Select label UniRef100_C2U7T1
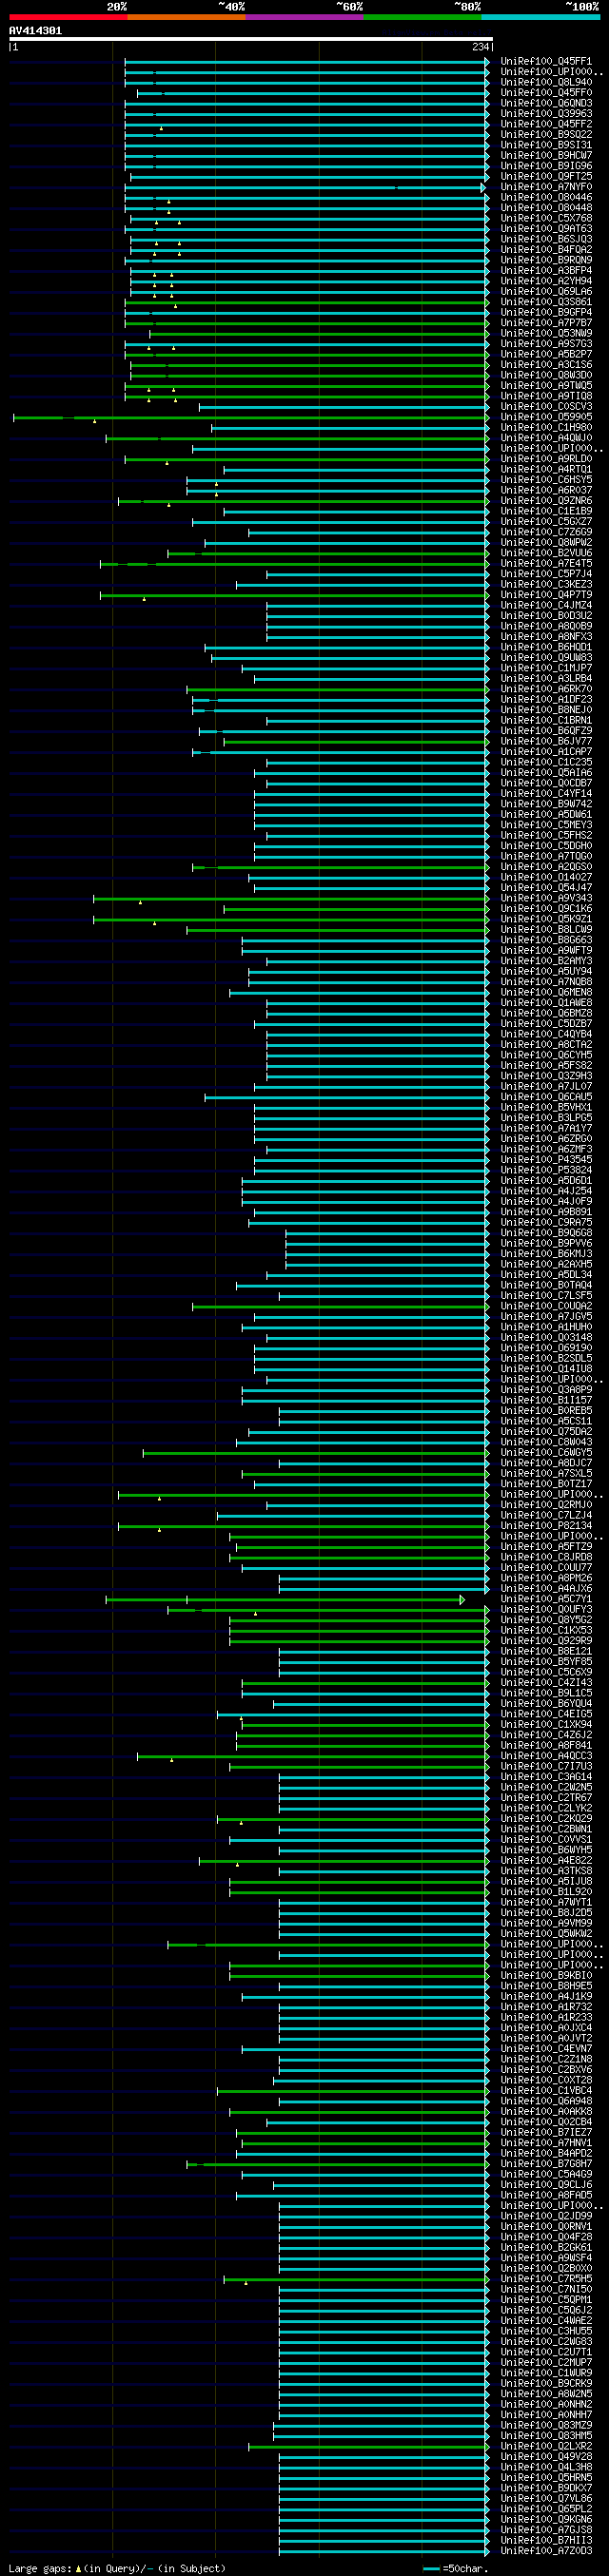The height and width of the screenshot is (2576, 609). (x=546, y=2352)
